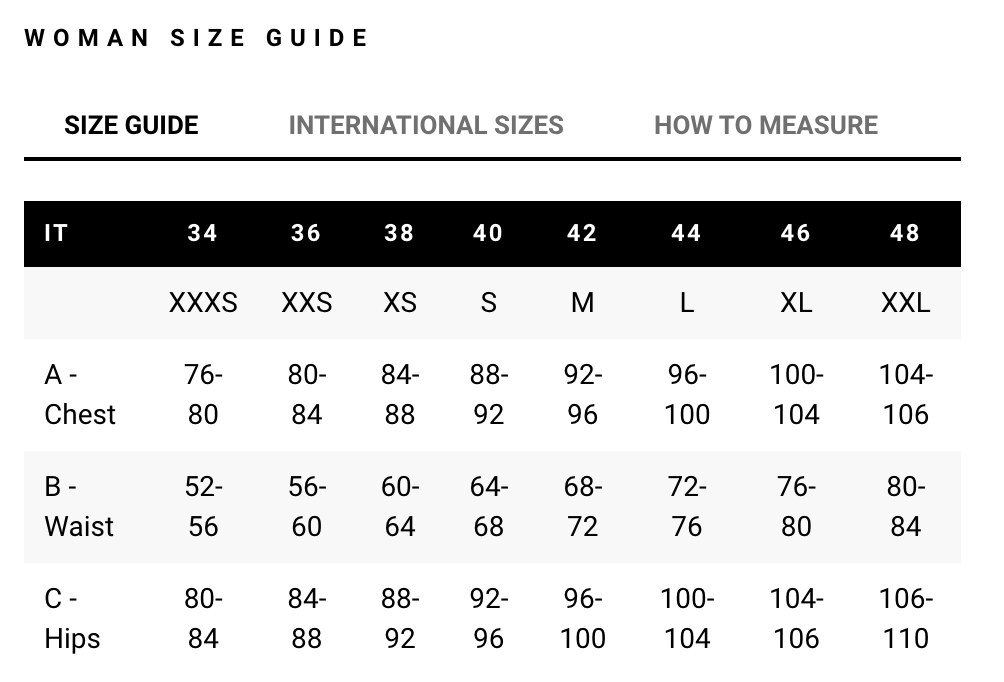
Task: Click hips measurement 106-110 cell
Action: 905,618
